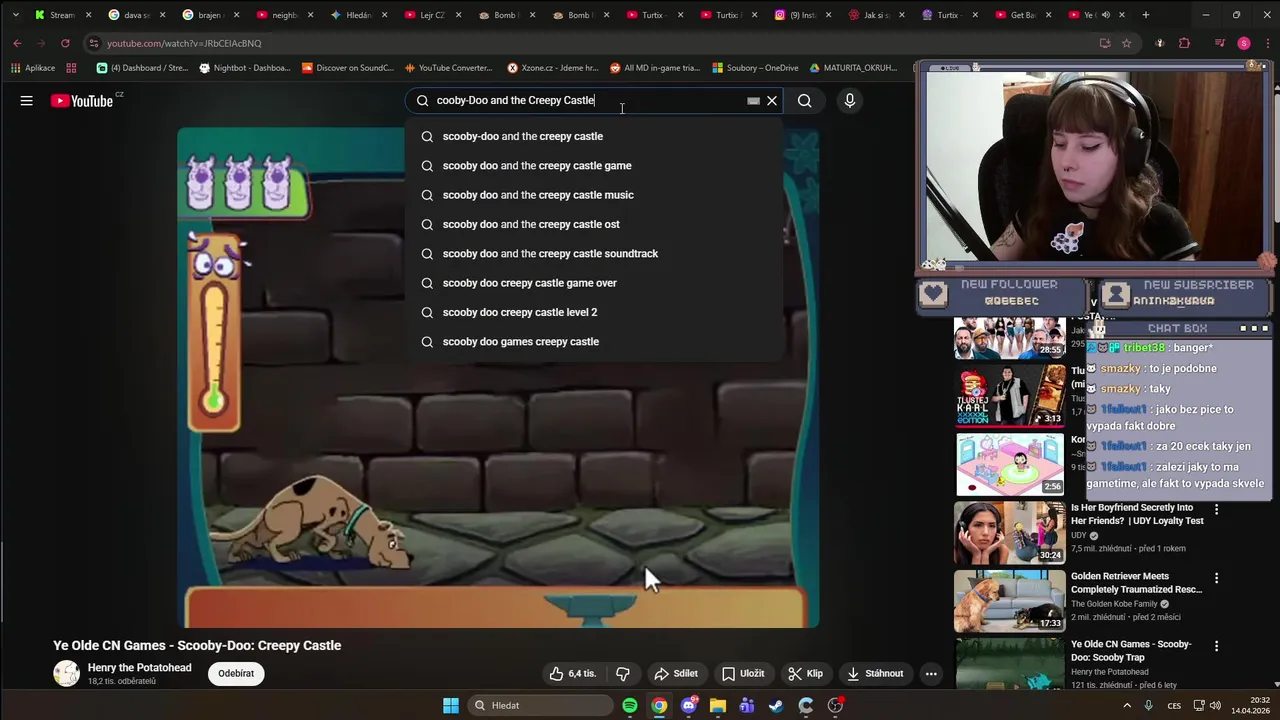The width and height of the screenshot is (1280, 720).
Task: Open 'Golden Retriever Meets Completely Traumatized' video
Action: coord(1137,582)
